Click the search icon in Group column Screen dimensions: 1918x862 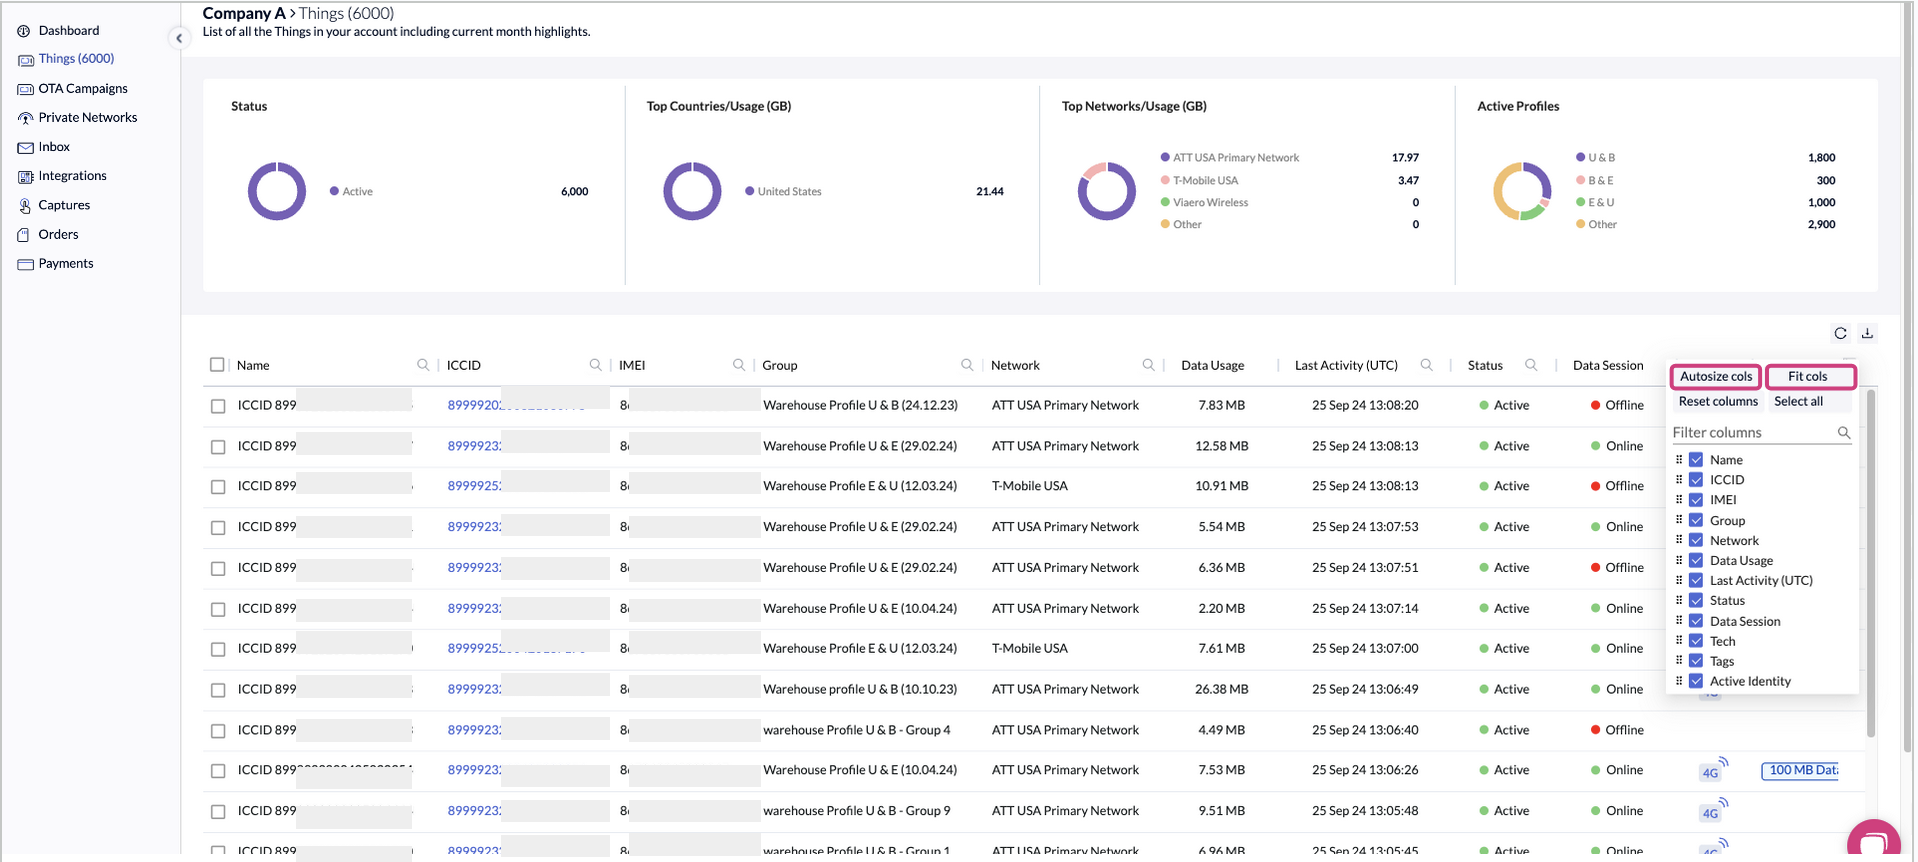coord(967,365)
